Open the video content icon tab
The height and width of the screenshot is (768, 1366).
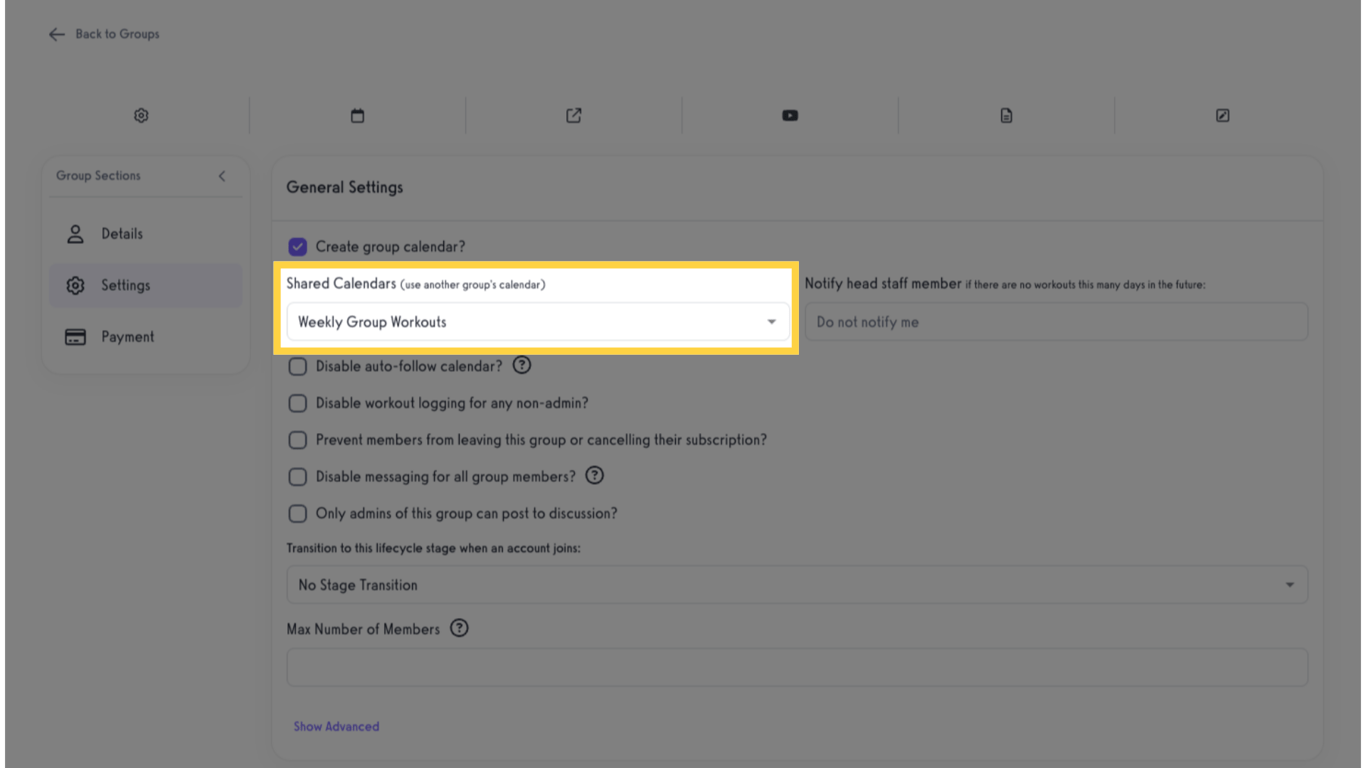point(789,115)
